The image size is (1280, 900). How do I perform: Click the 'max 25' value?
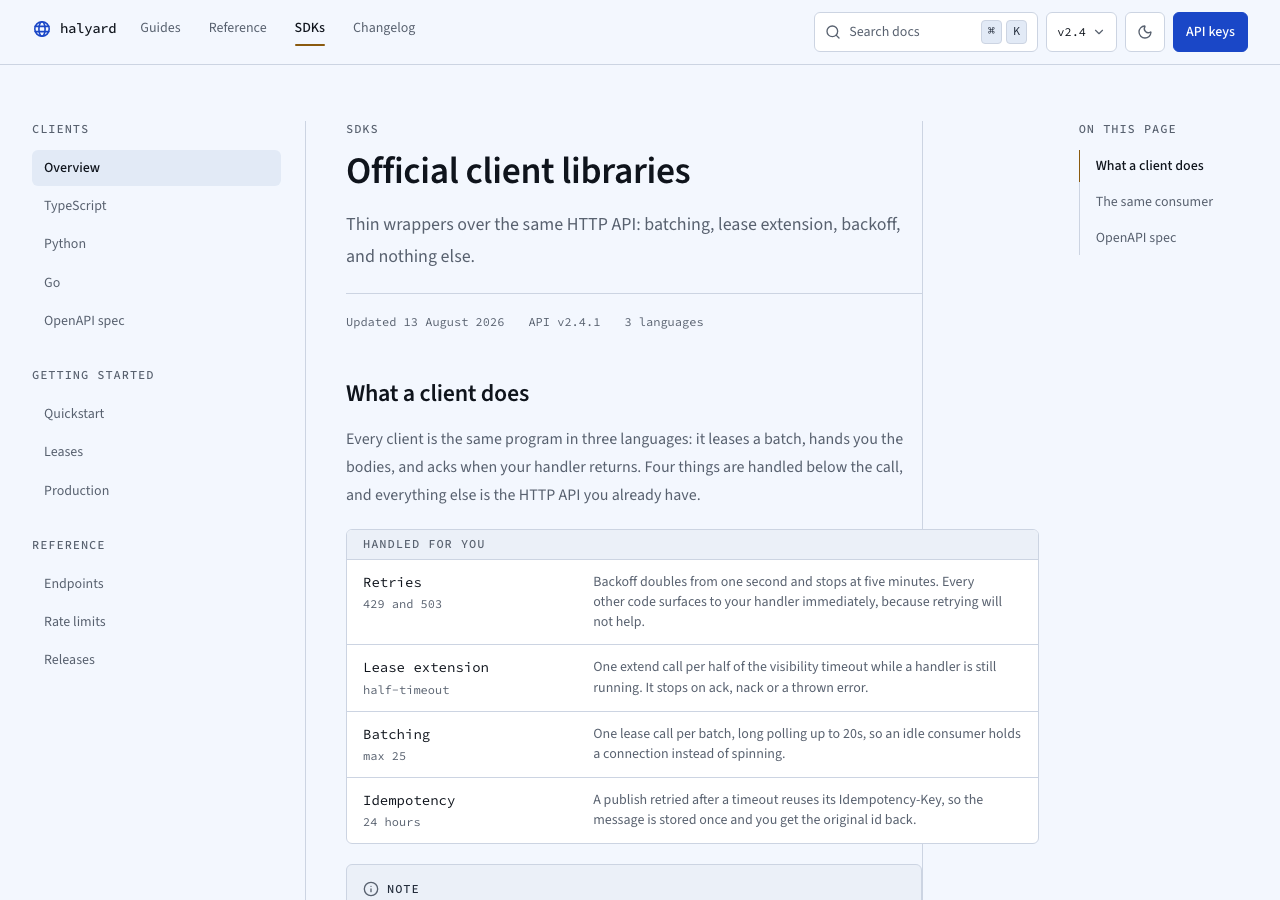click(x=384, y=756)
